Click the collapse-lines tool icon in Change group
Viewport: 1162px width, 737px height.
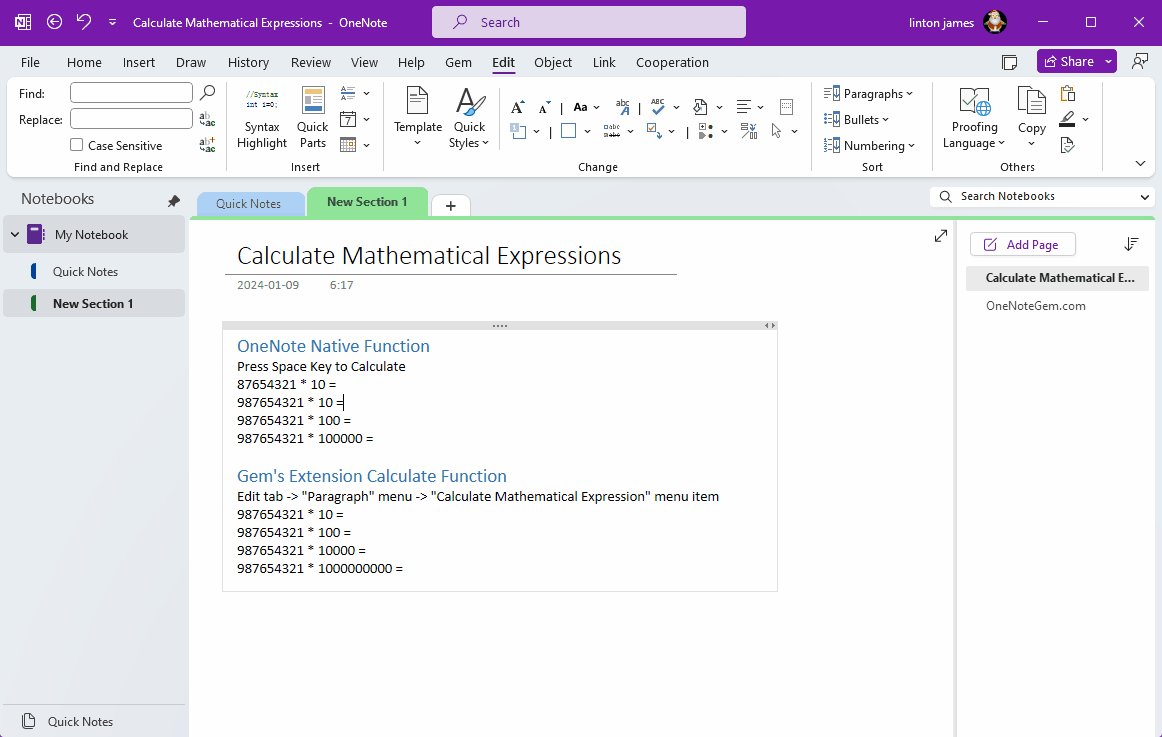[748, 131]
